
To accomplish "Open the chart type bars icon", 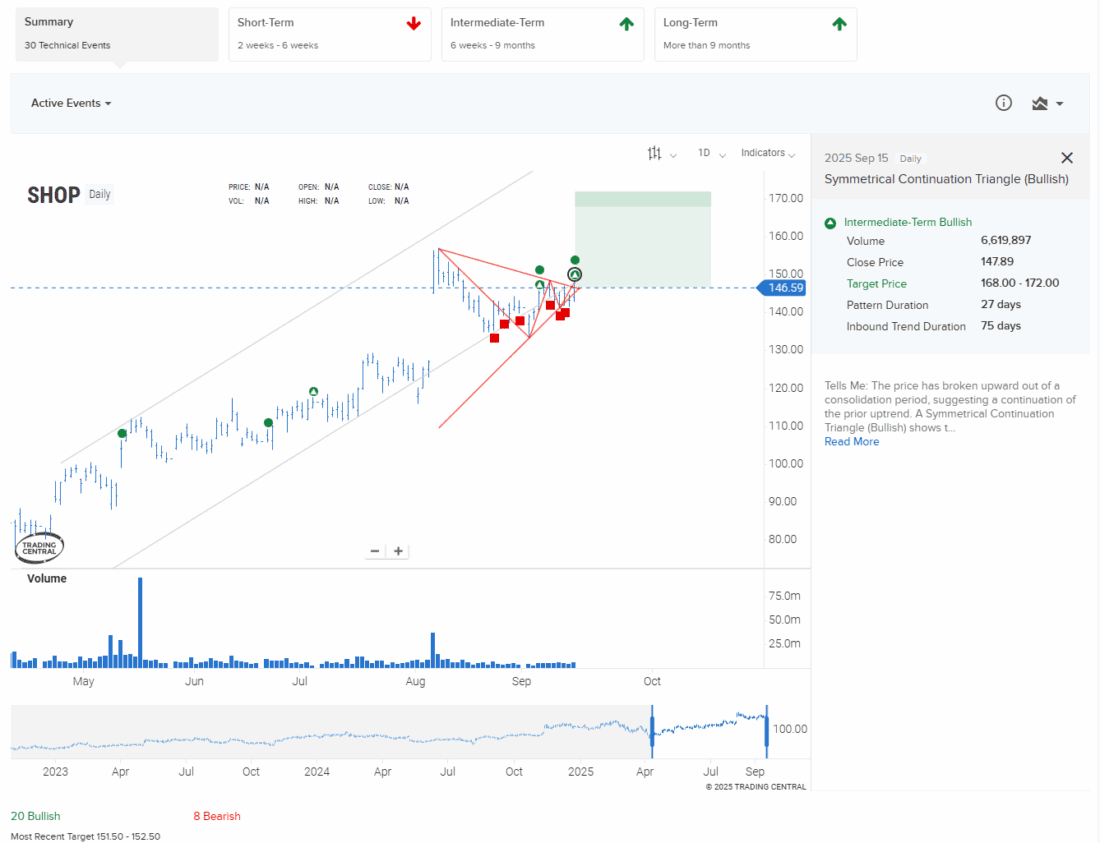I will pyautogui.click(x=655, y=153).
